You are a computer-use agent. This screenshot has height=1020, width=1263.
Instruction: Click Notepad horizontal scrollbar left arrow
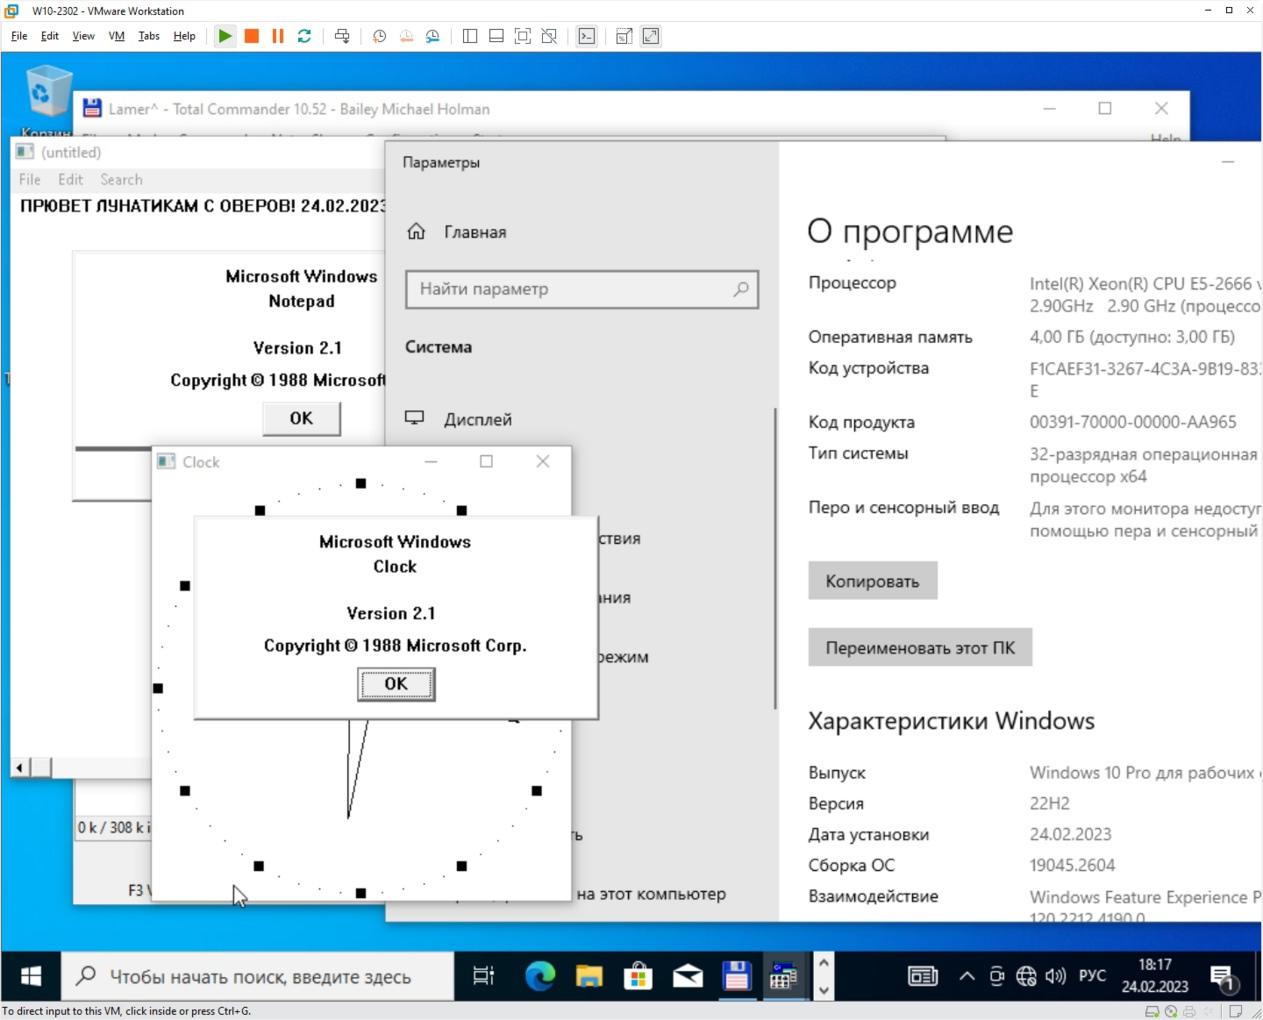(x=20, y=768)
